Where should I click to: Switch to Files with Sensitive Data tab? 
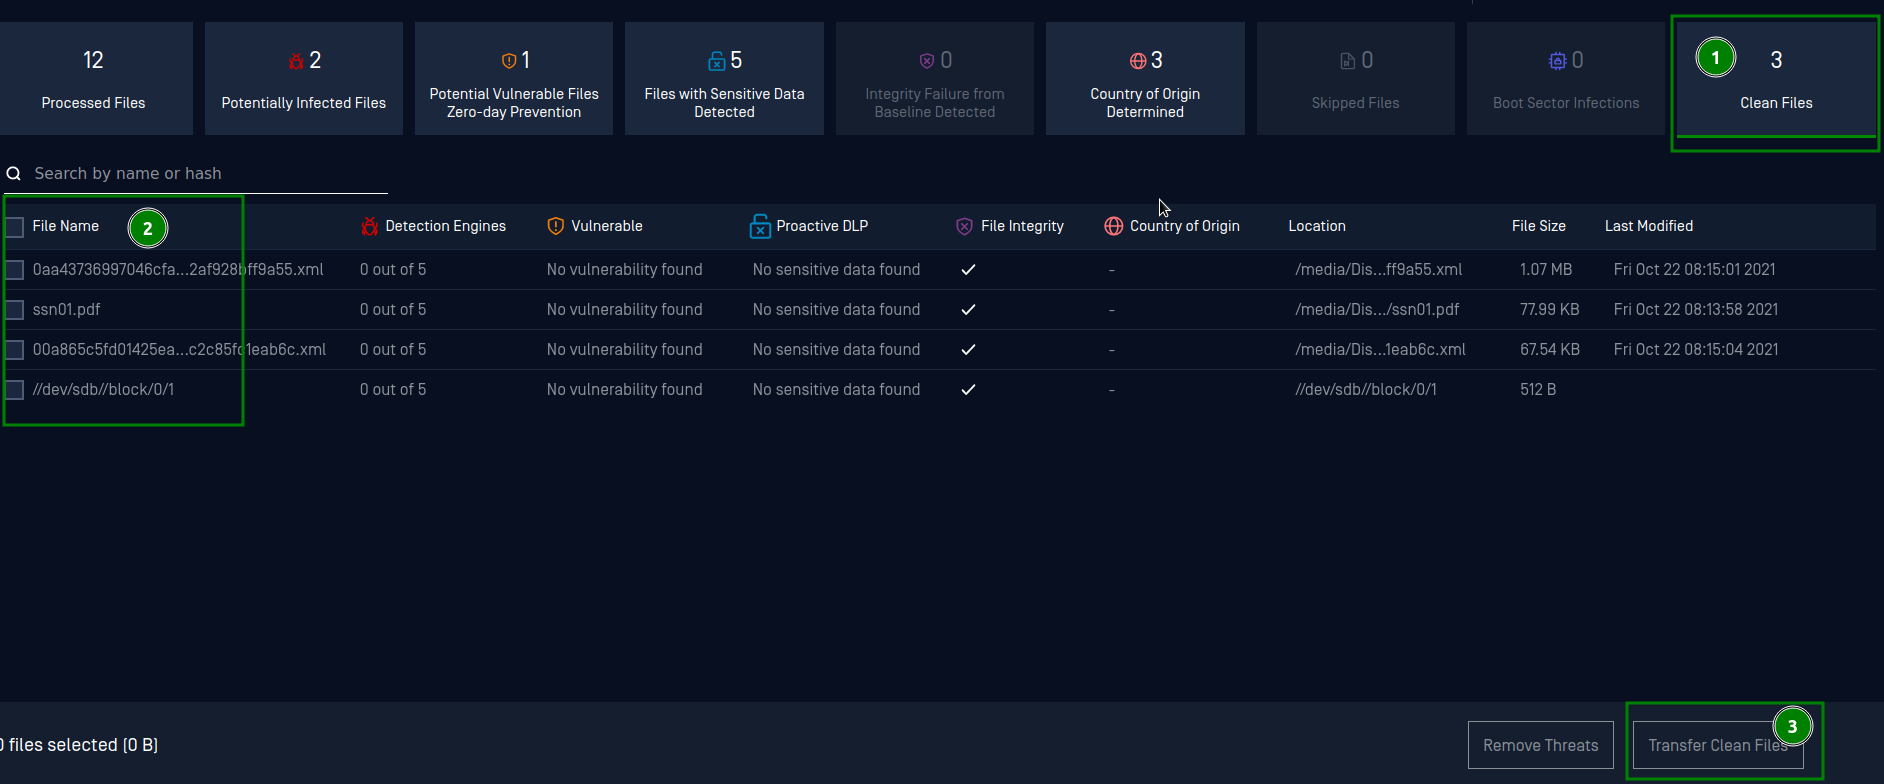coord(724,80)
